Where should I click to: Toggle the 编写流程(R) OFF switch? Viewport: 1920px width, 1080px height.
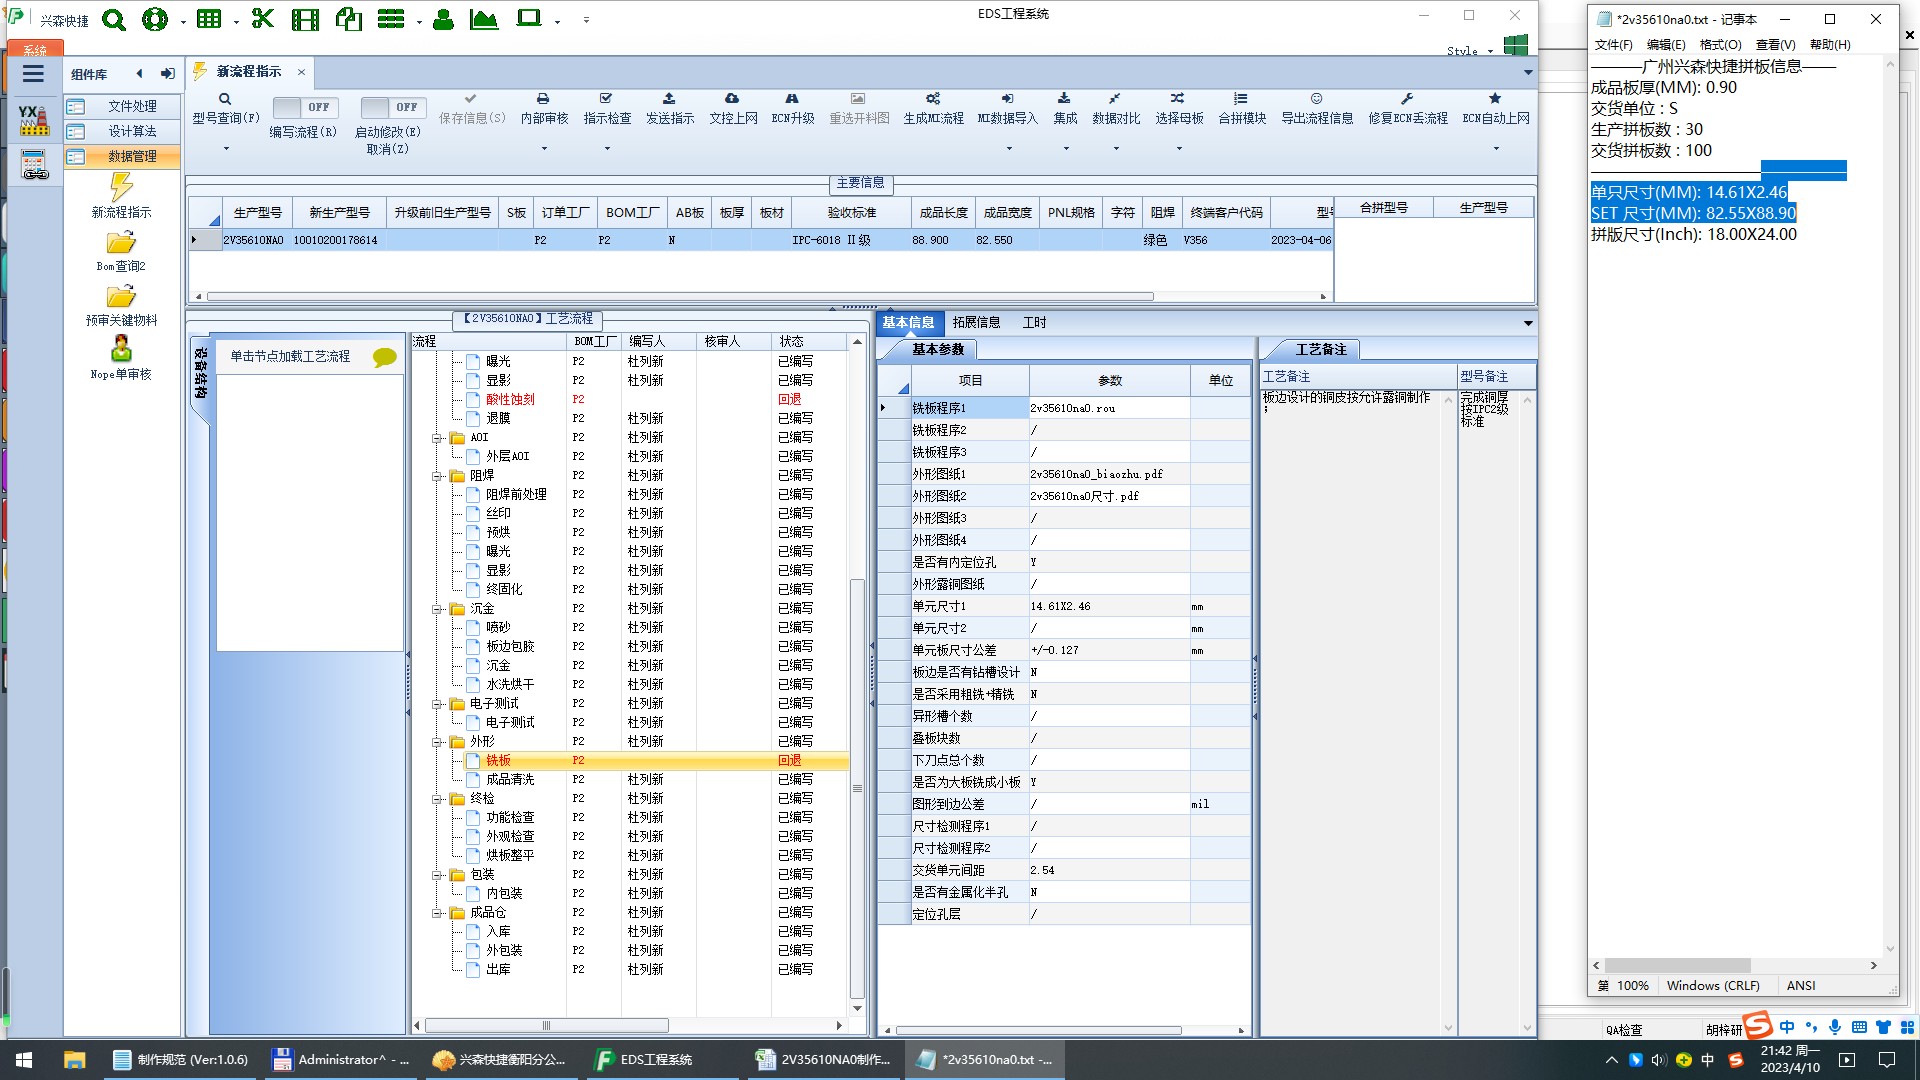coord(305,107)
